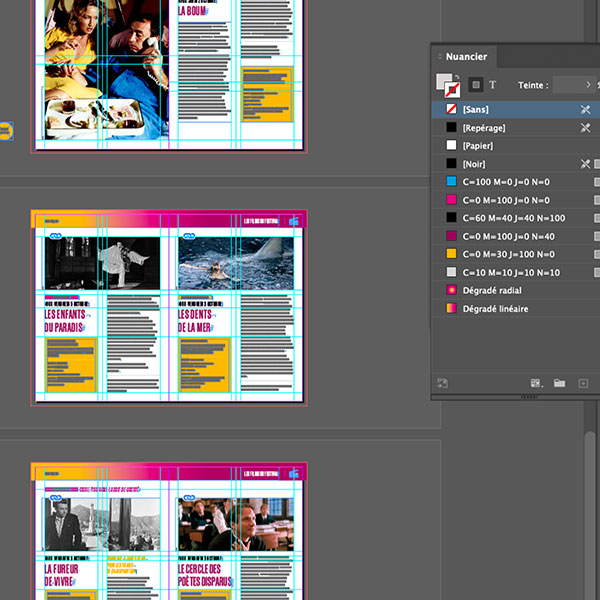Click gradient header bar of middle spread
This screenshot has height=600, width=600.
click(x=169, y=219)
